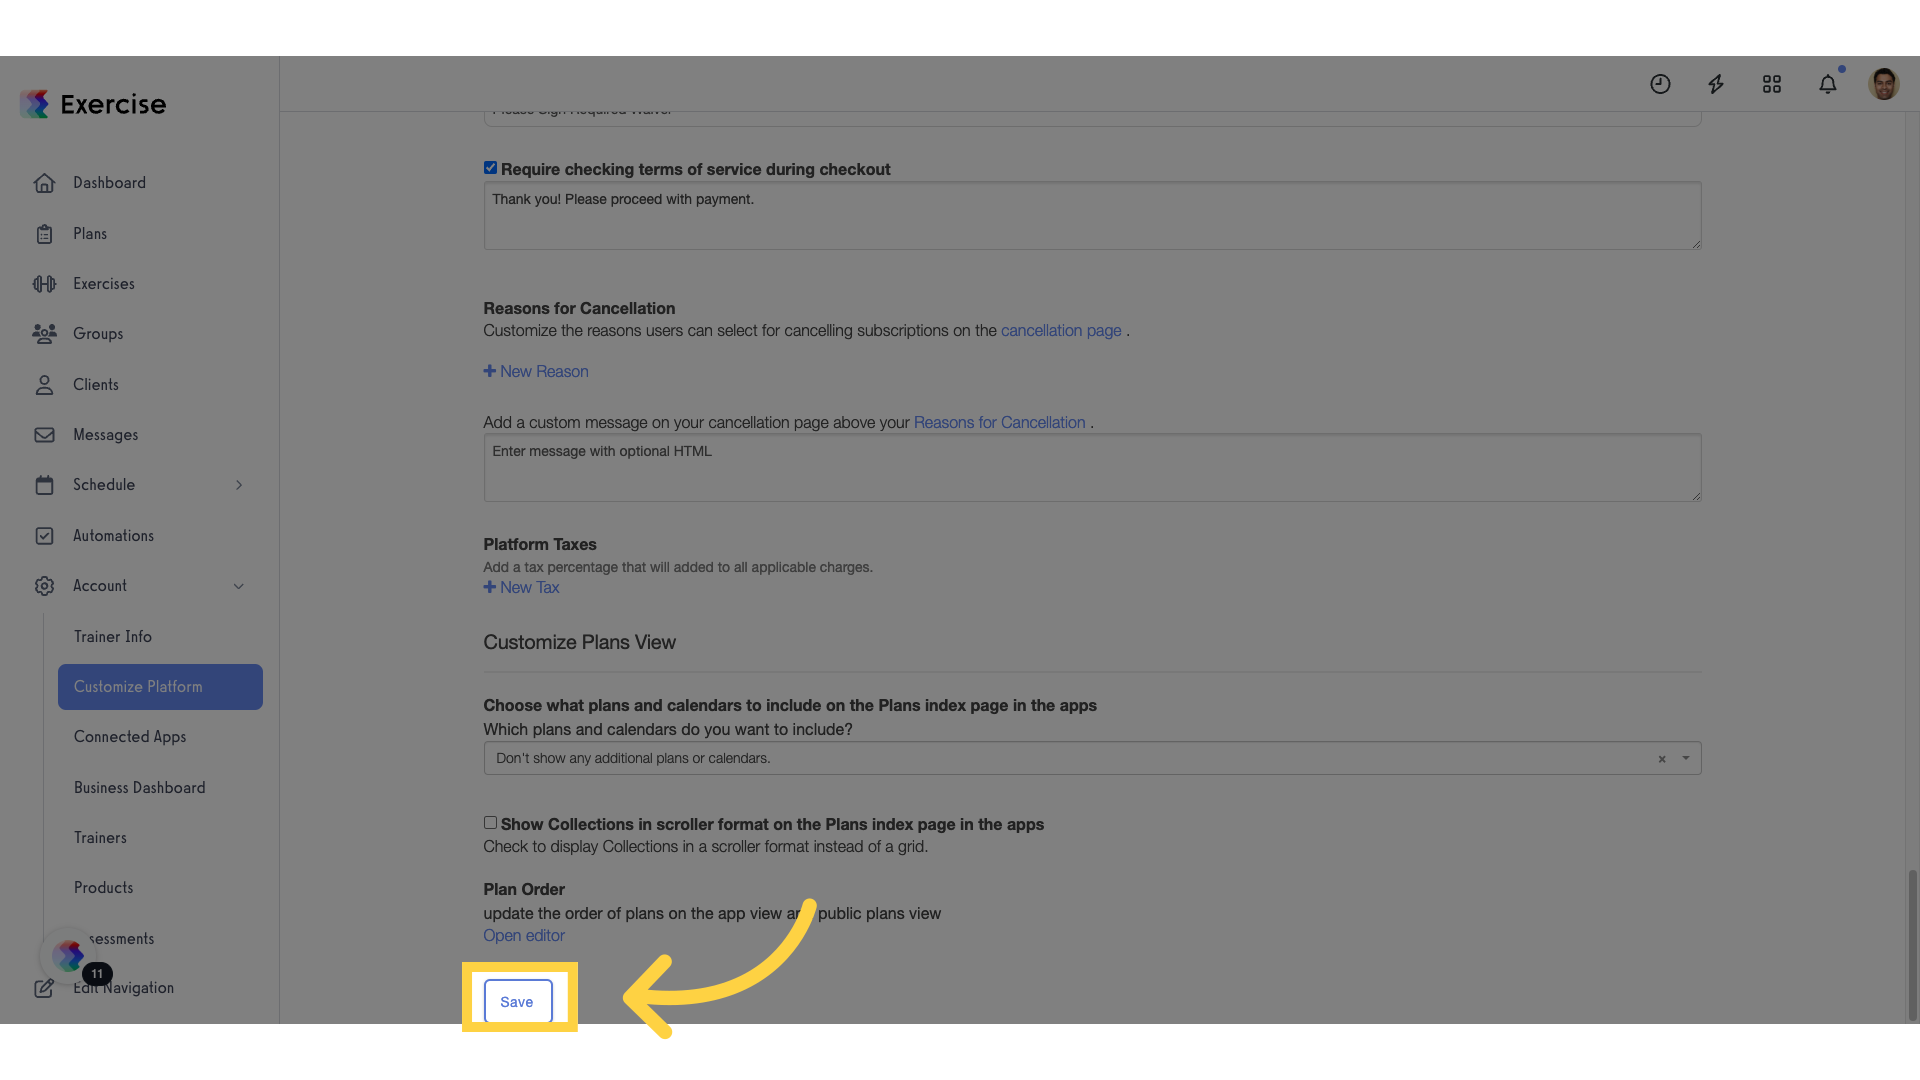Open the cancellation page link

(1061, 330)
